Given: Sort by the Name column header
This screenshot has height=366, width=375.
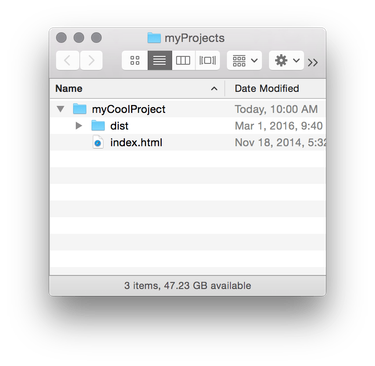Looking at the screenshot, I should (69, 88).
